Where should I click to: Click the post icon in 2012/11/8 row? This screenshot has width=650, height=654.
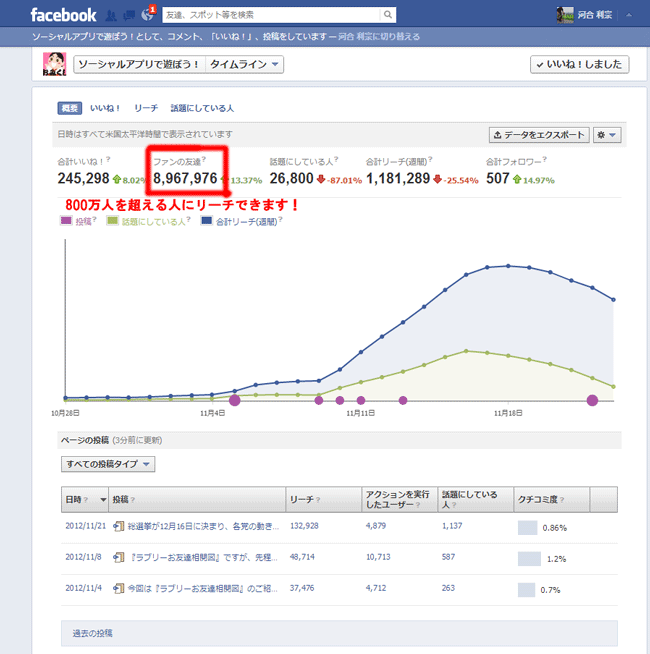pyautogui.click(x=118, y=557)
